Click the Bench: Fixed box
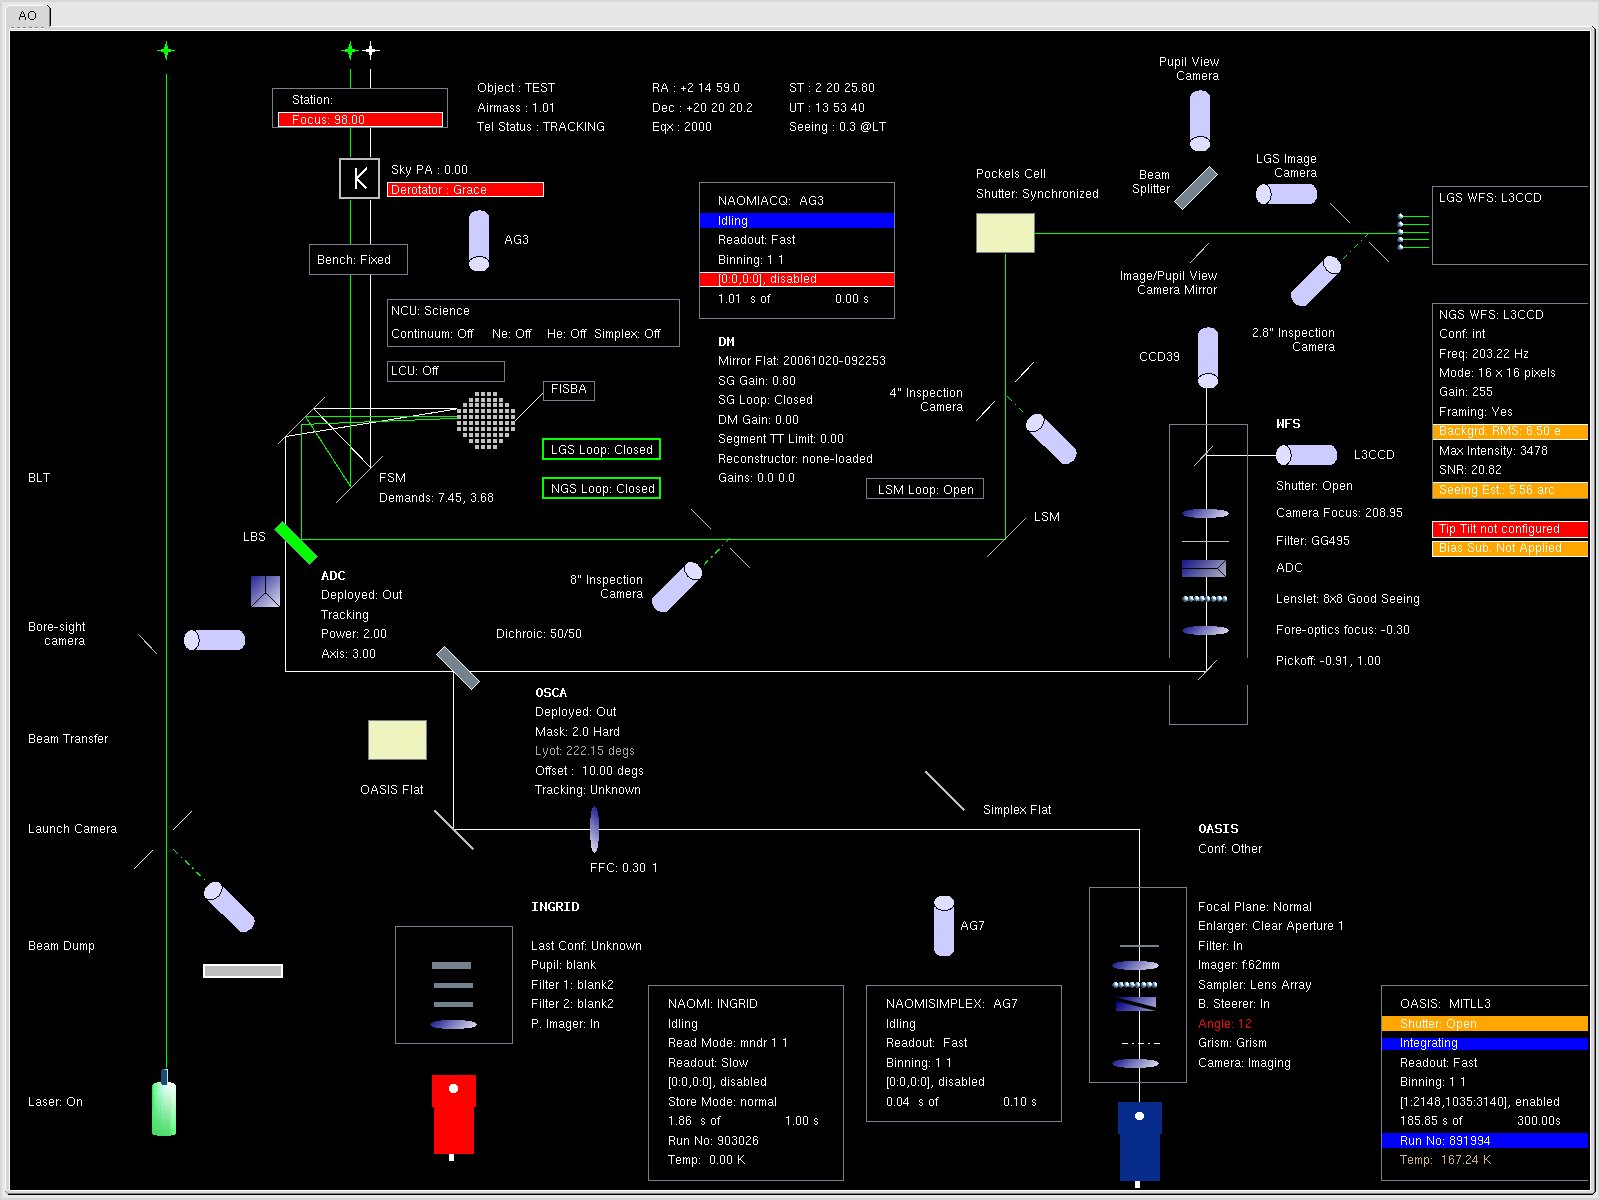The image size is (1599, 1200). tap(357, 260)
